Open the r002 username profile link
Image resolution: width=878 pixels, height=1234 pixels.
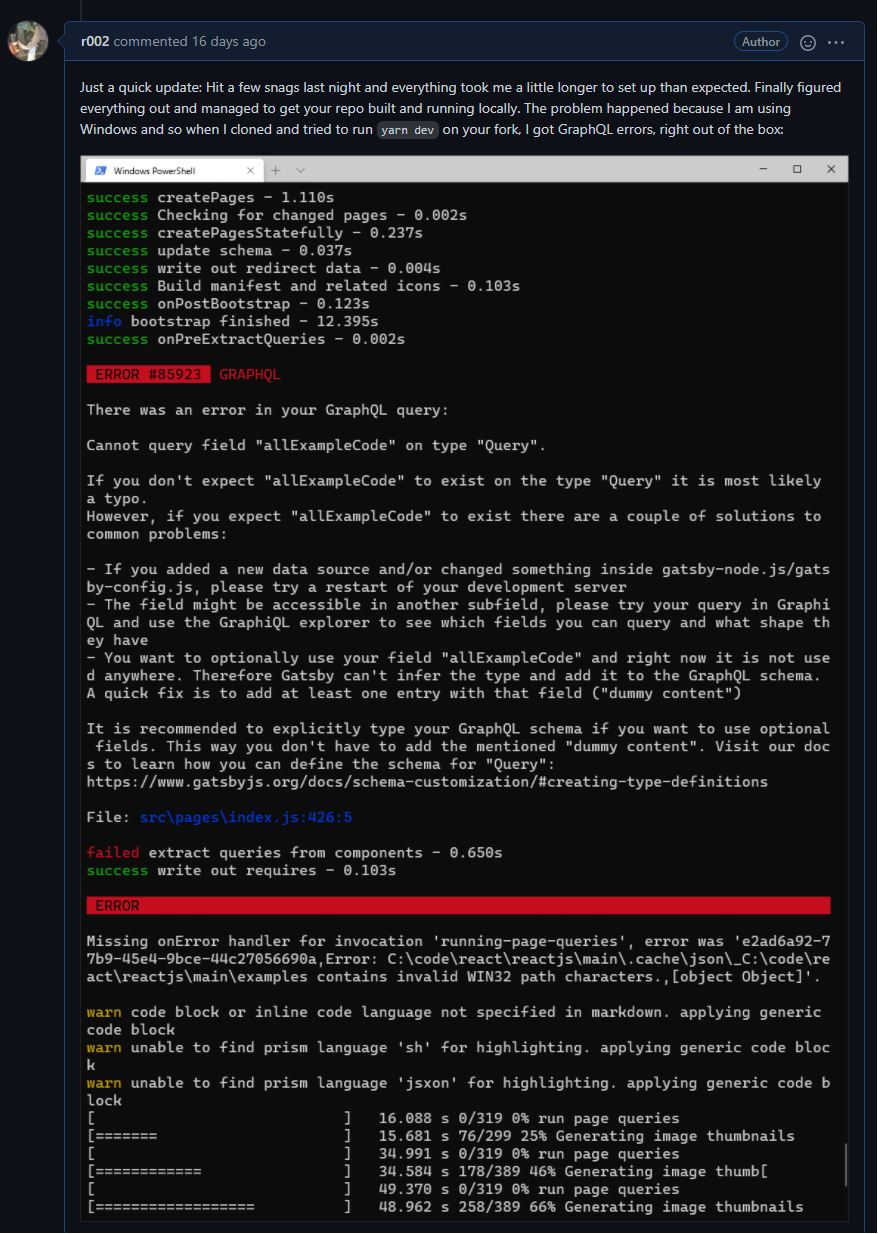click(x=95, y=42)
